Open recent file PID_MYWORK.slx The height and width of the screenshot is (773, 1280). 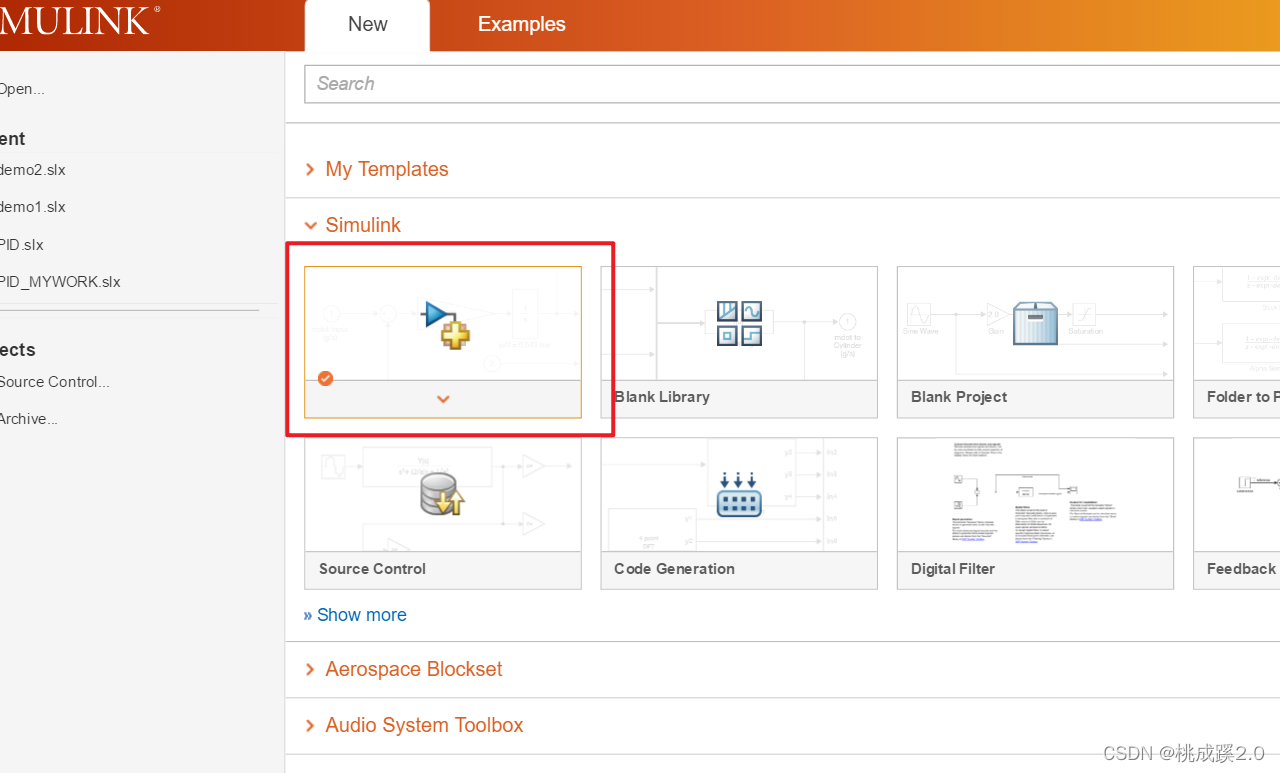pyautogui.click(x=60, y=282)
